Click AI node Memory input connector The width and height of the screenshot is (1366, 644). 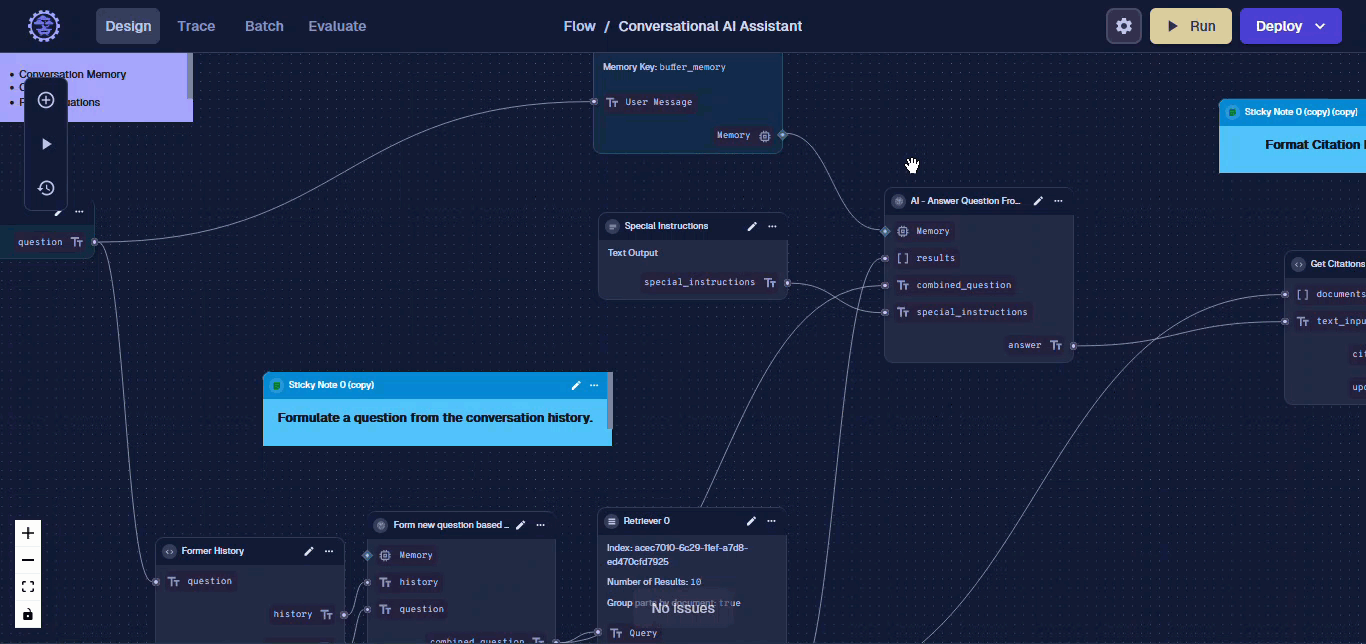(x=885, y=231)
